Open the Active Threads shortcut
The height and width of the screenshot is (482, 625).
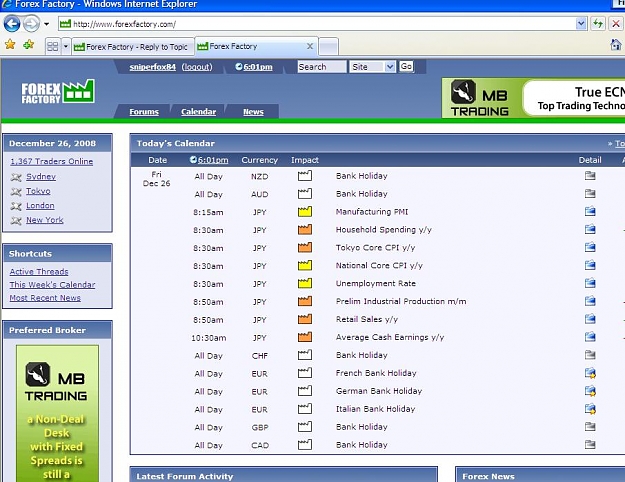pyautogui.click(x=39, y=271)
